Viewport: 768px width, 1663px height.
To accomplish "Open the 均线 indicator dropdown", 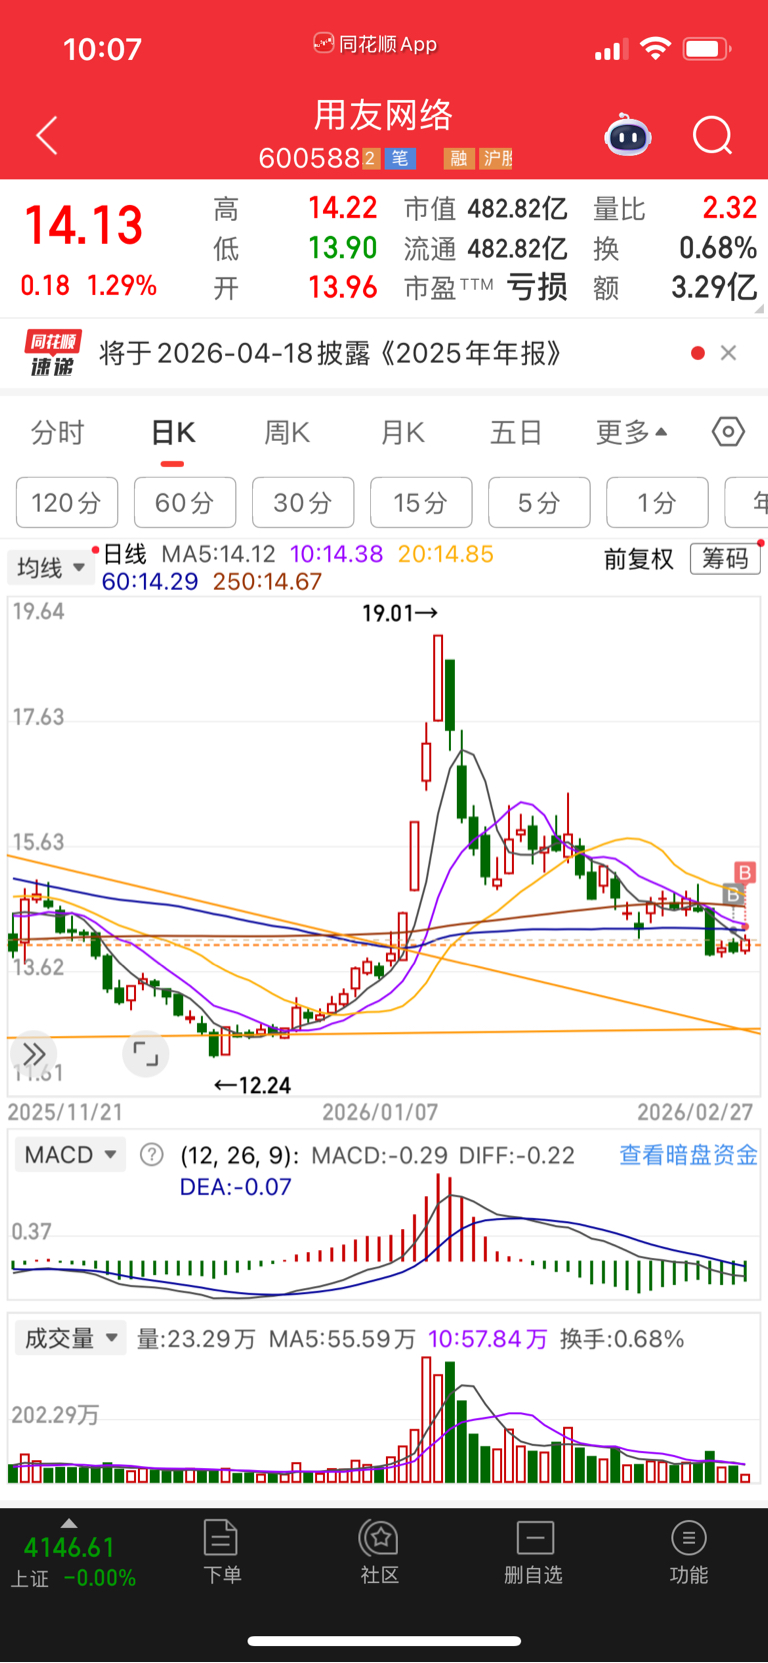I will [x=50, y=568].
